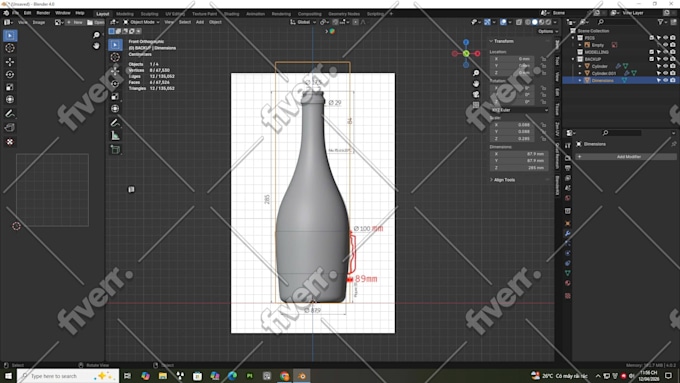Toggle X-ray display in viewport header

coord(519,22)
